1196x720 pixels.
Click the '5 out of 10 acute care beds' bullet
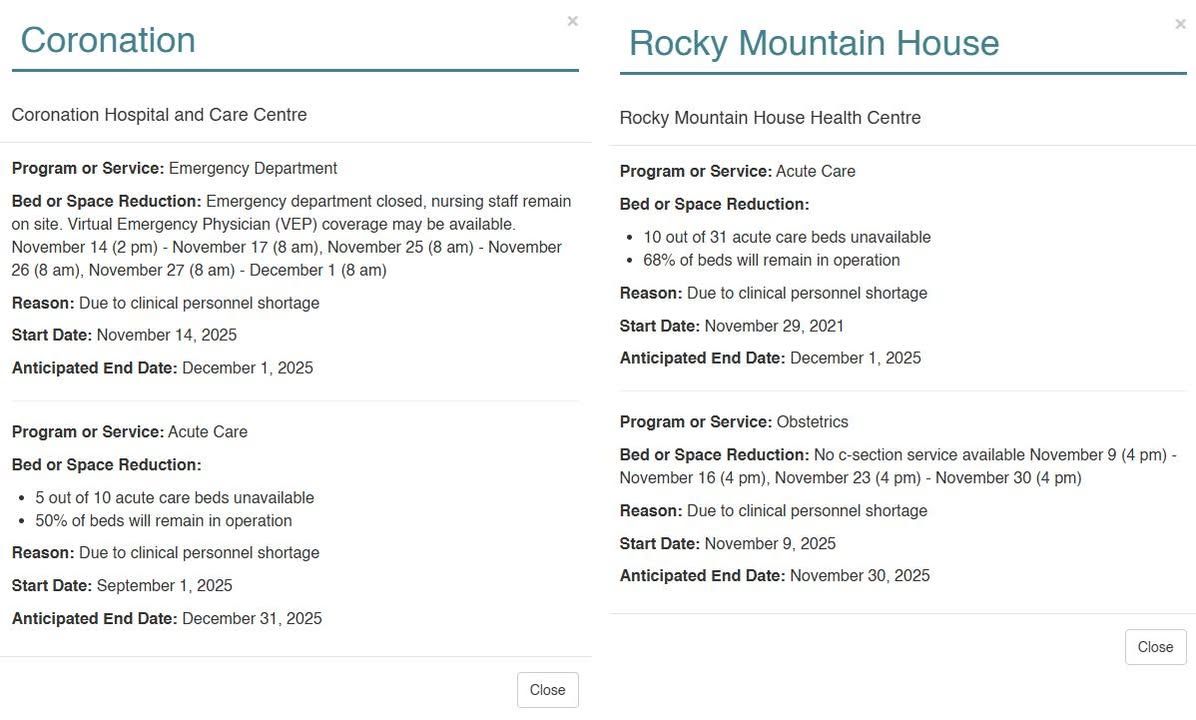point(175,497)
